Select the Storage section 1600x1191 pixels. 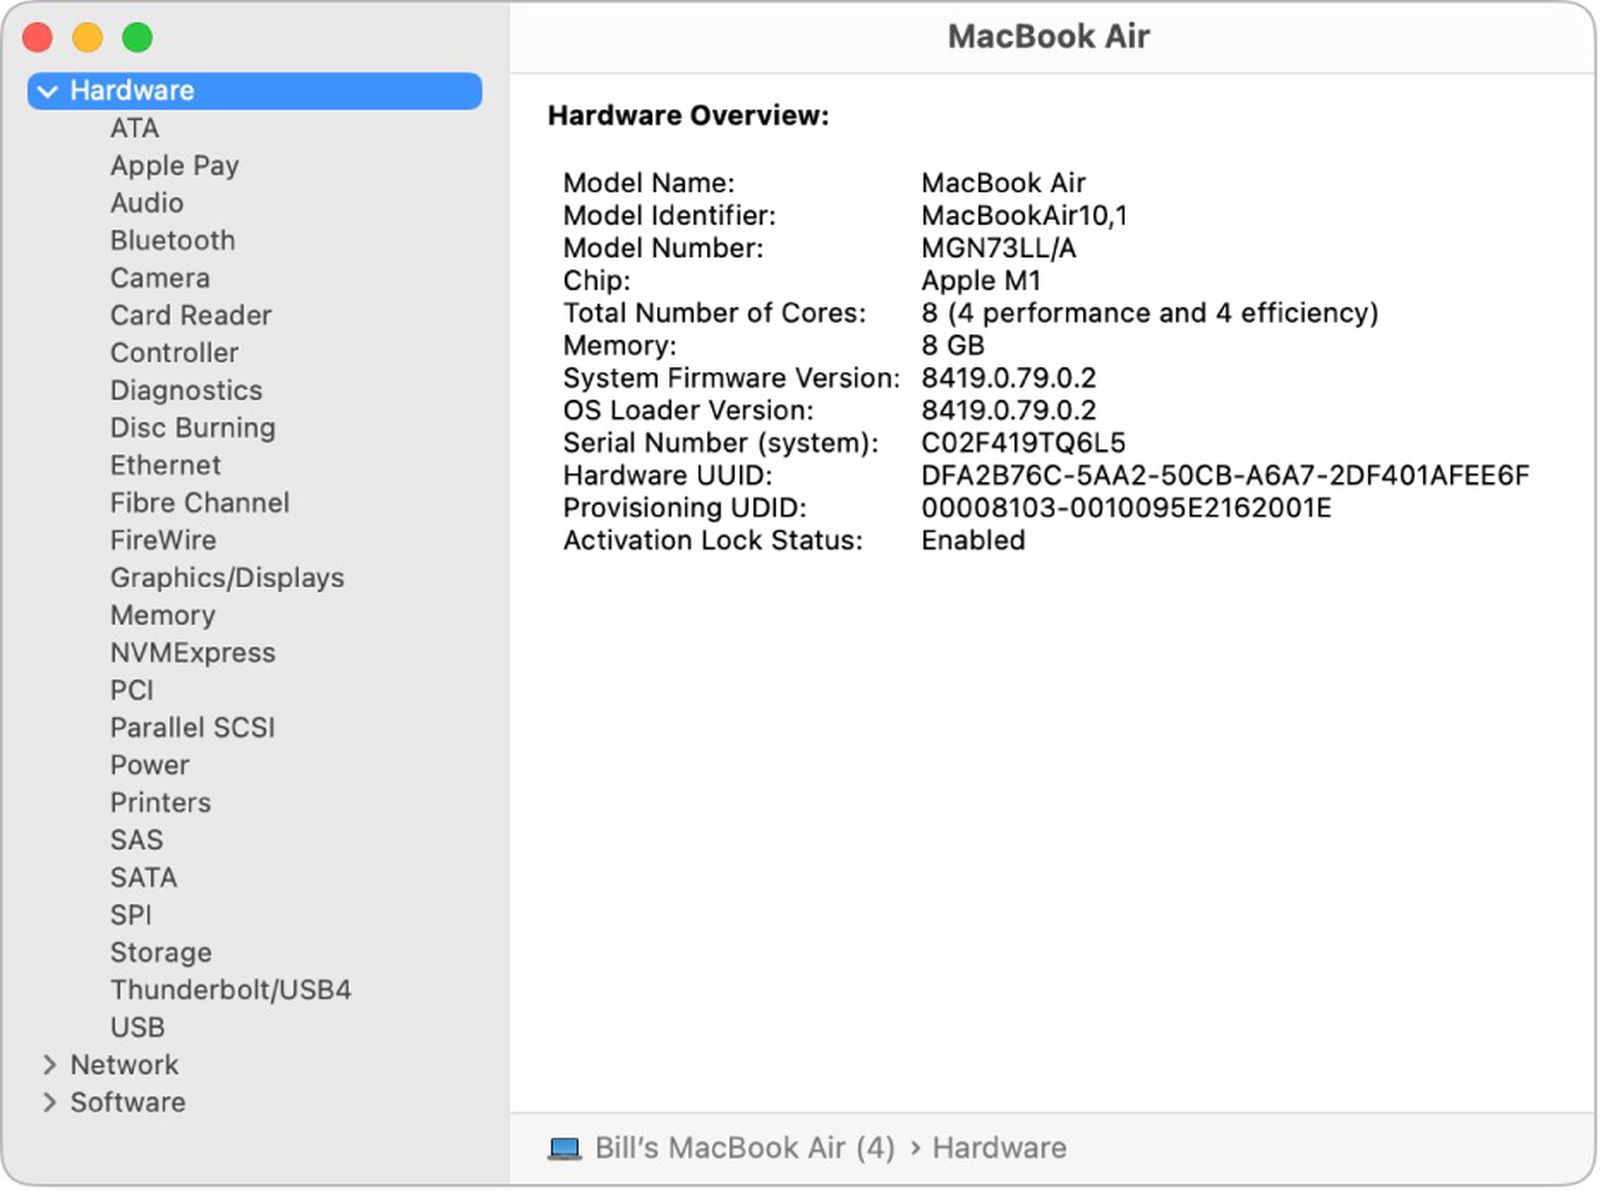(x=160, y=952)
